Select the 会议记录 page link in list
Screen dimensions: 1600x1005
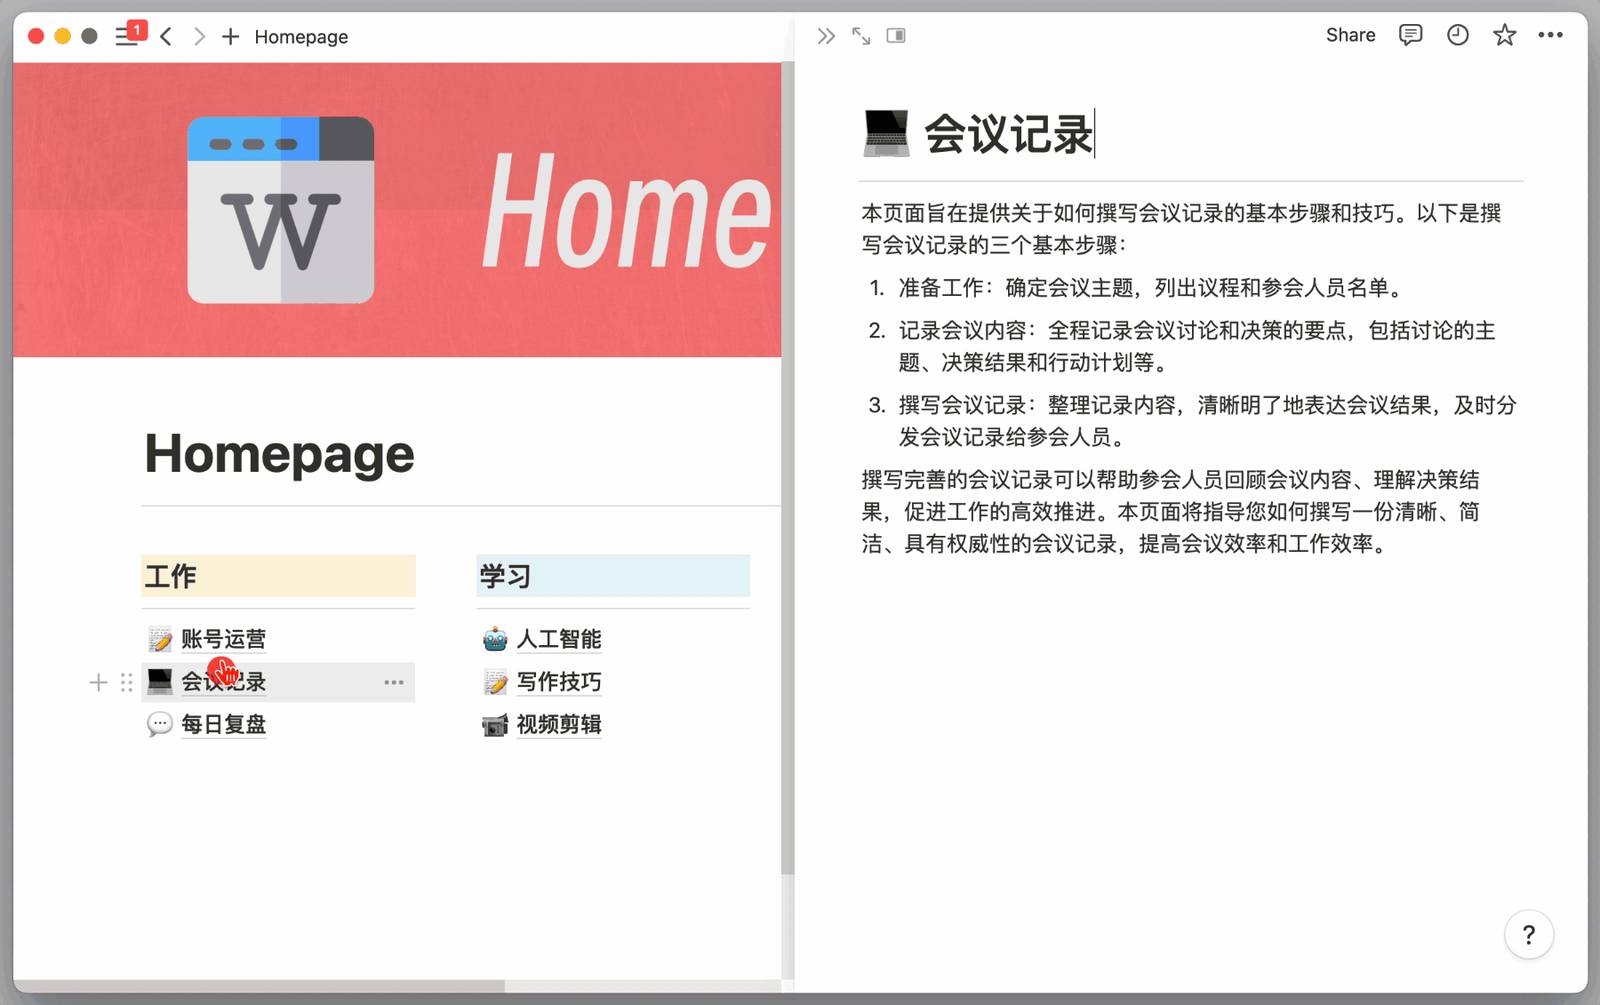click(224, 683)
